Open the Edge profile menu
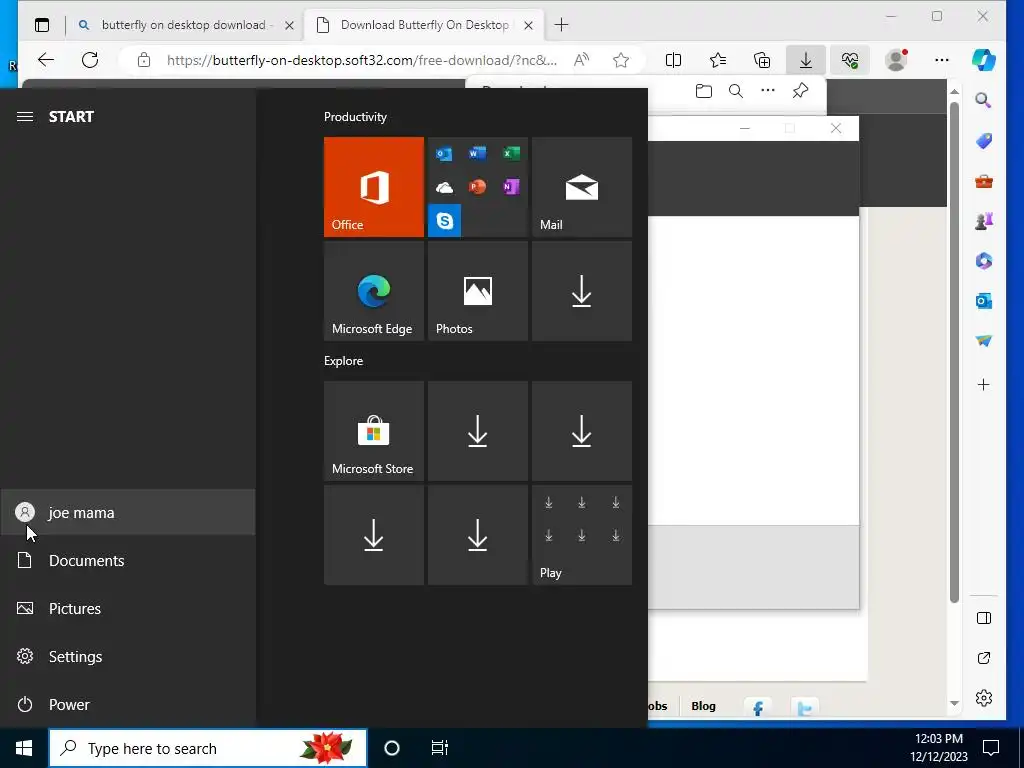Screen dimensions: 1024x768 (896, 60)
